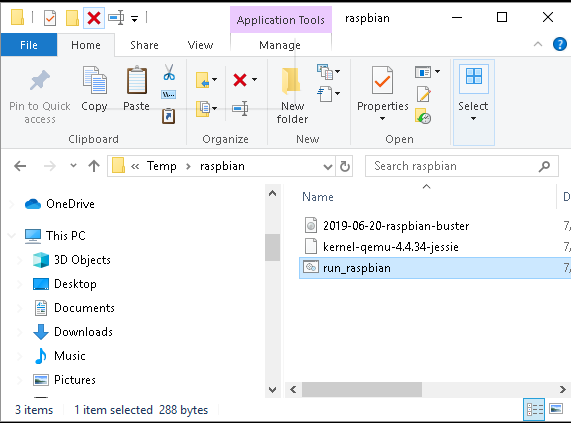Click the Edit pencil icon
571x423 pixels.
tap(424, 94)
